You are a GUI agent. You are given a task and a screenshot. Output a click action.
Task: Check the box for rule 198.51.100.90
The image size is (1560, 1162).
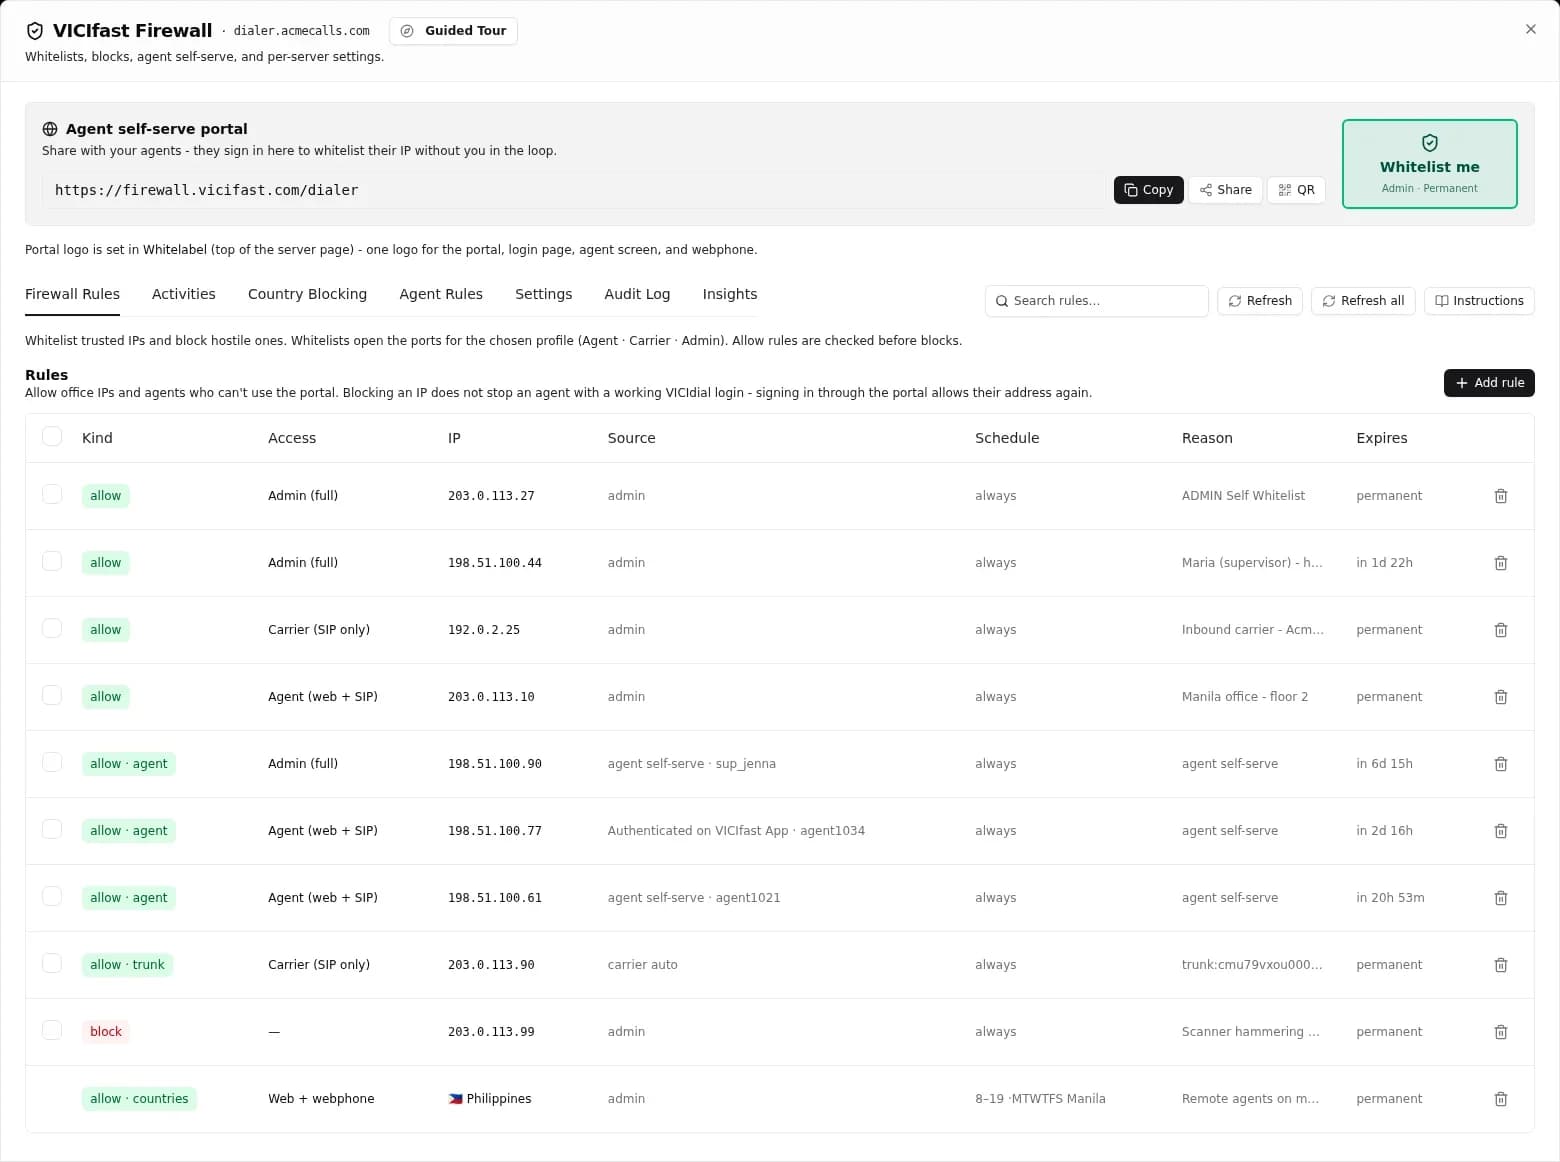coord(52,762)
